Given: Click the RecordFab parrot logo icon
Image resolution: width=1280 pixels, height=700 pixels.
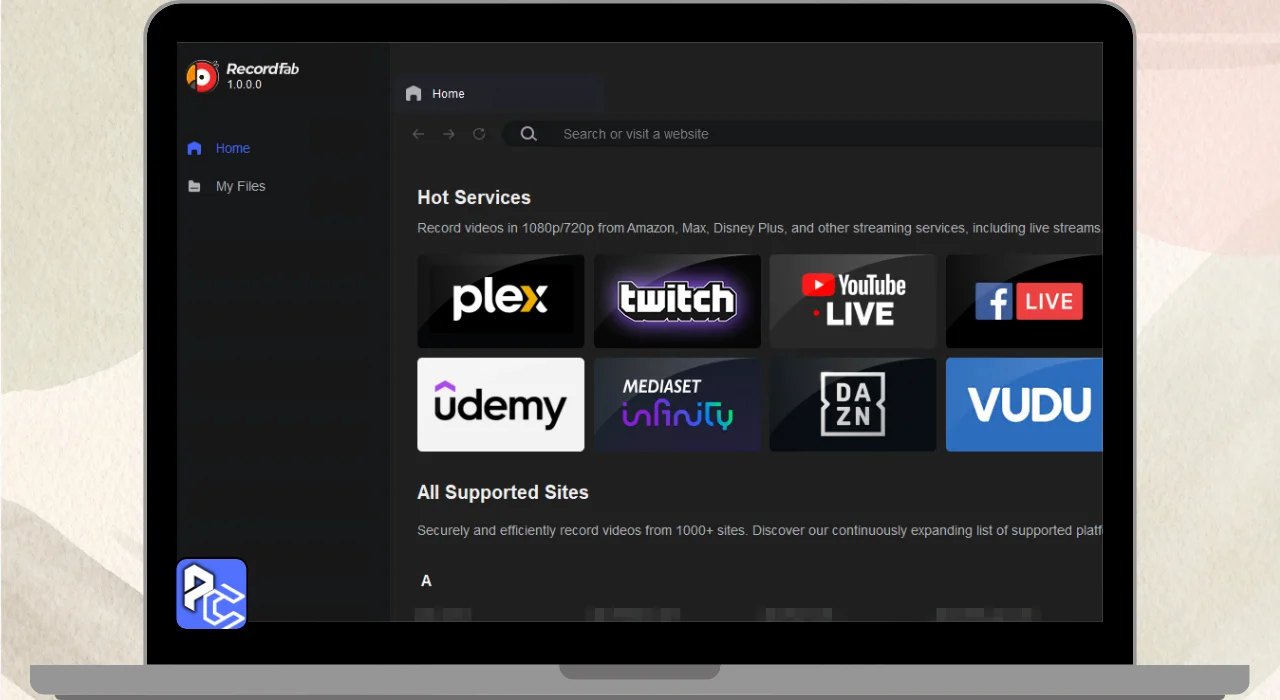Looking at the screenshot, I should point(202,77).
